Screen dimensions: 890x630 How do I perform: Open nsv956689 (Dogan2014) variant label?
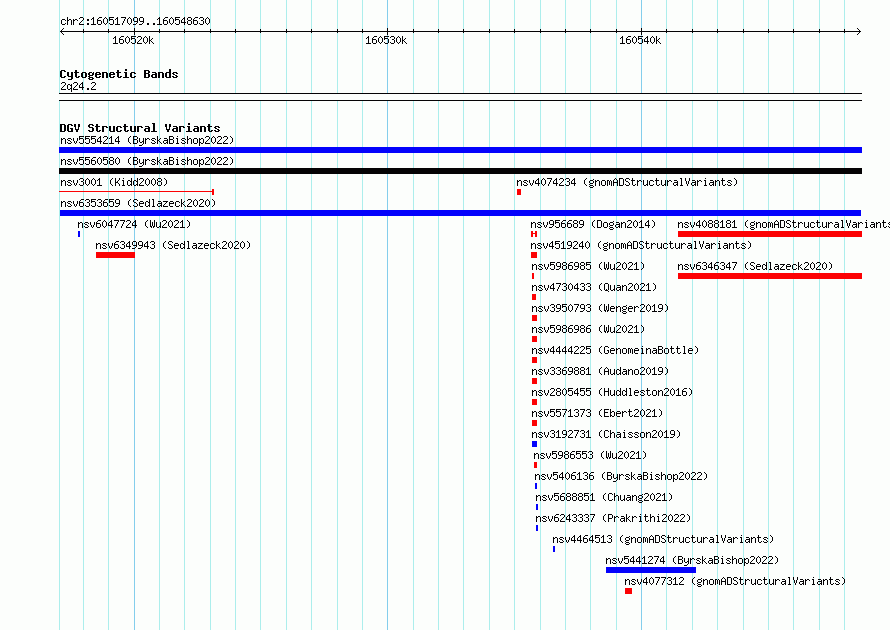coord(593,224)
